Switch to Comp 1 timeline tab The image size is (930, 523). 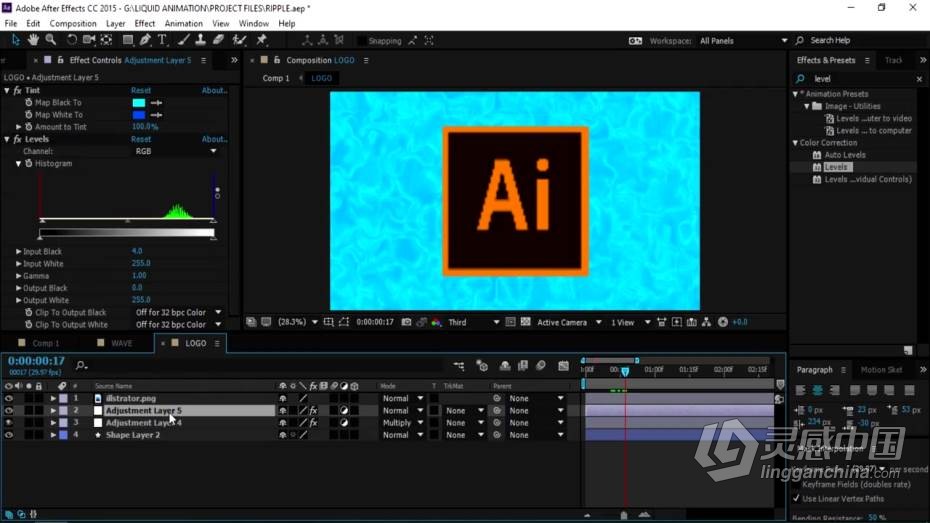pyautogui.click(x=46, y=343)
